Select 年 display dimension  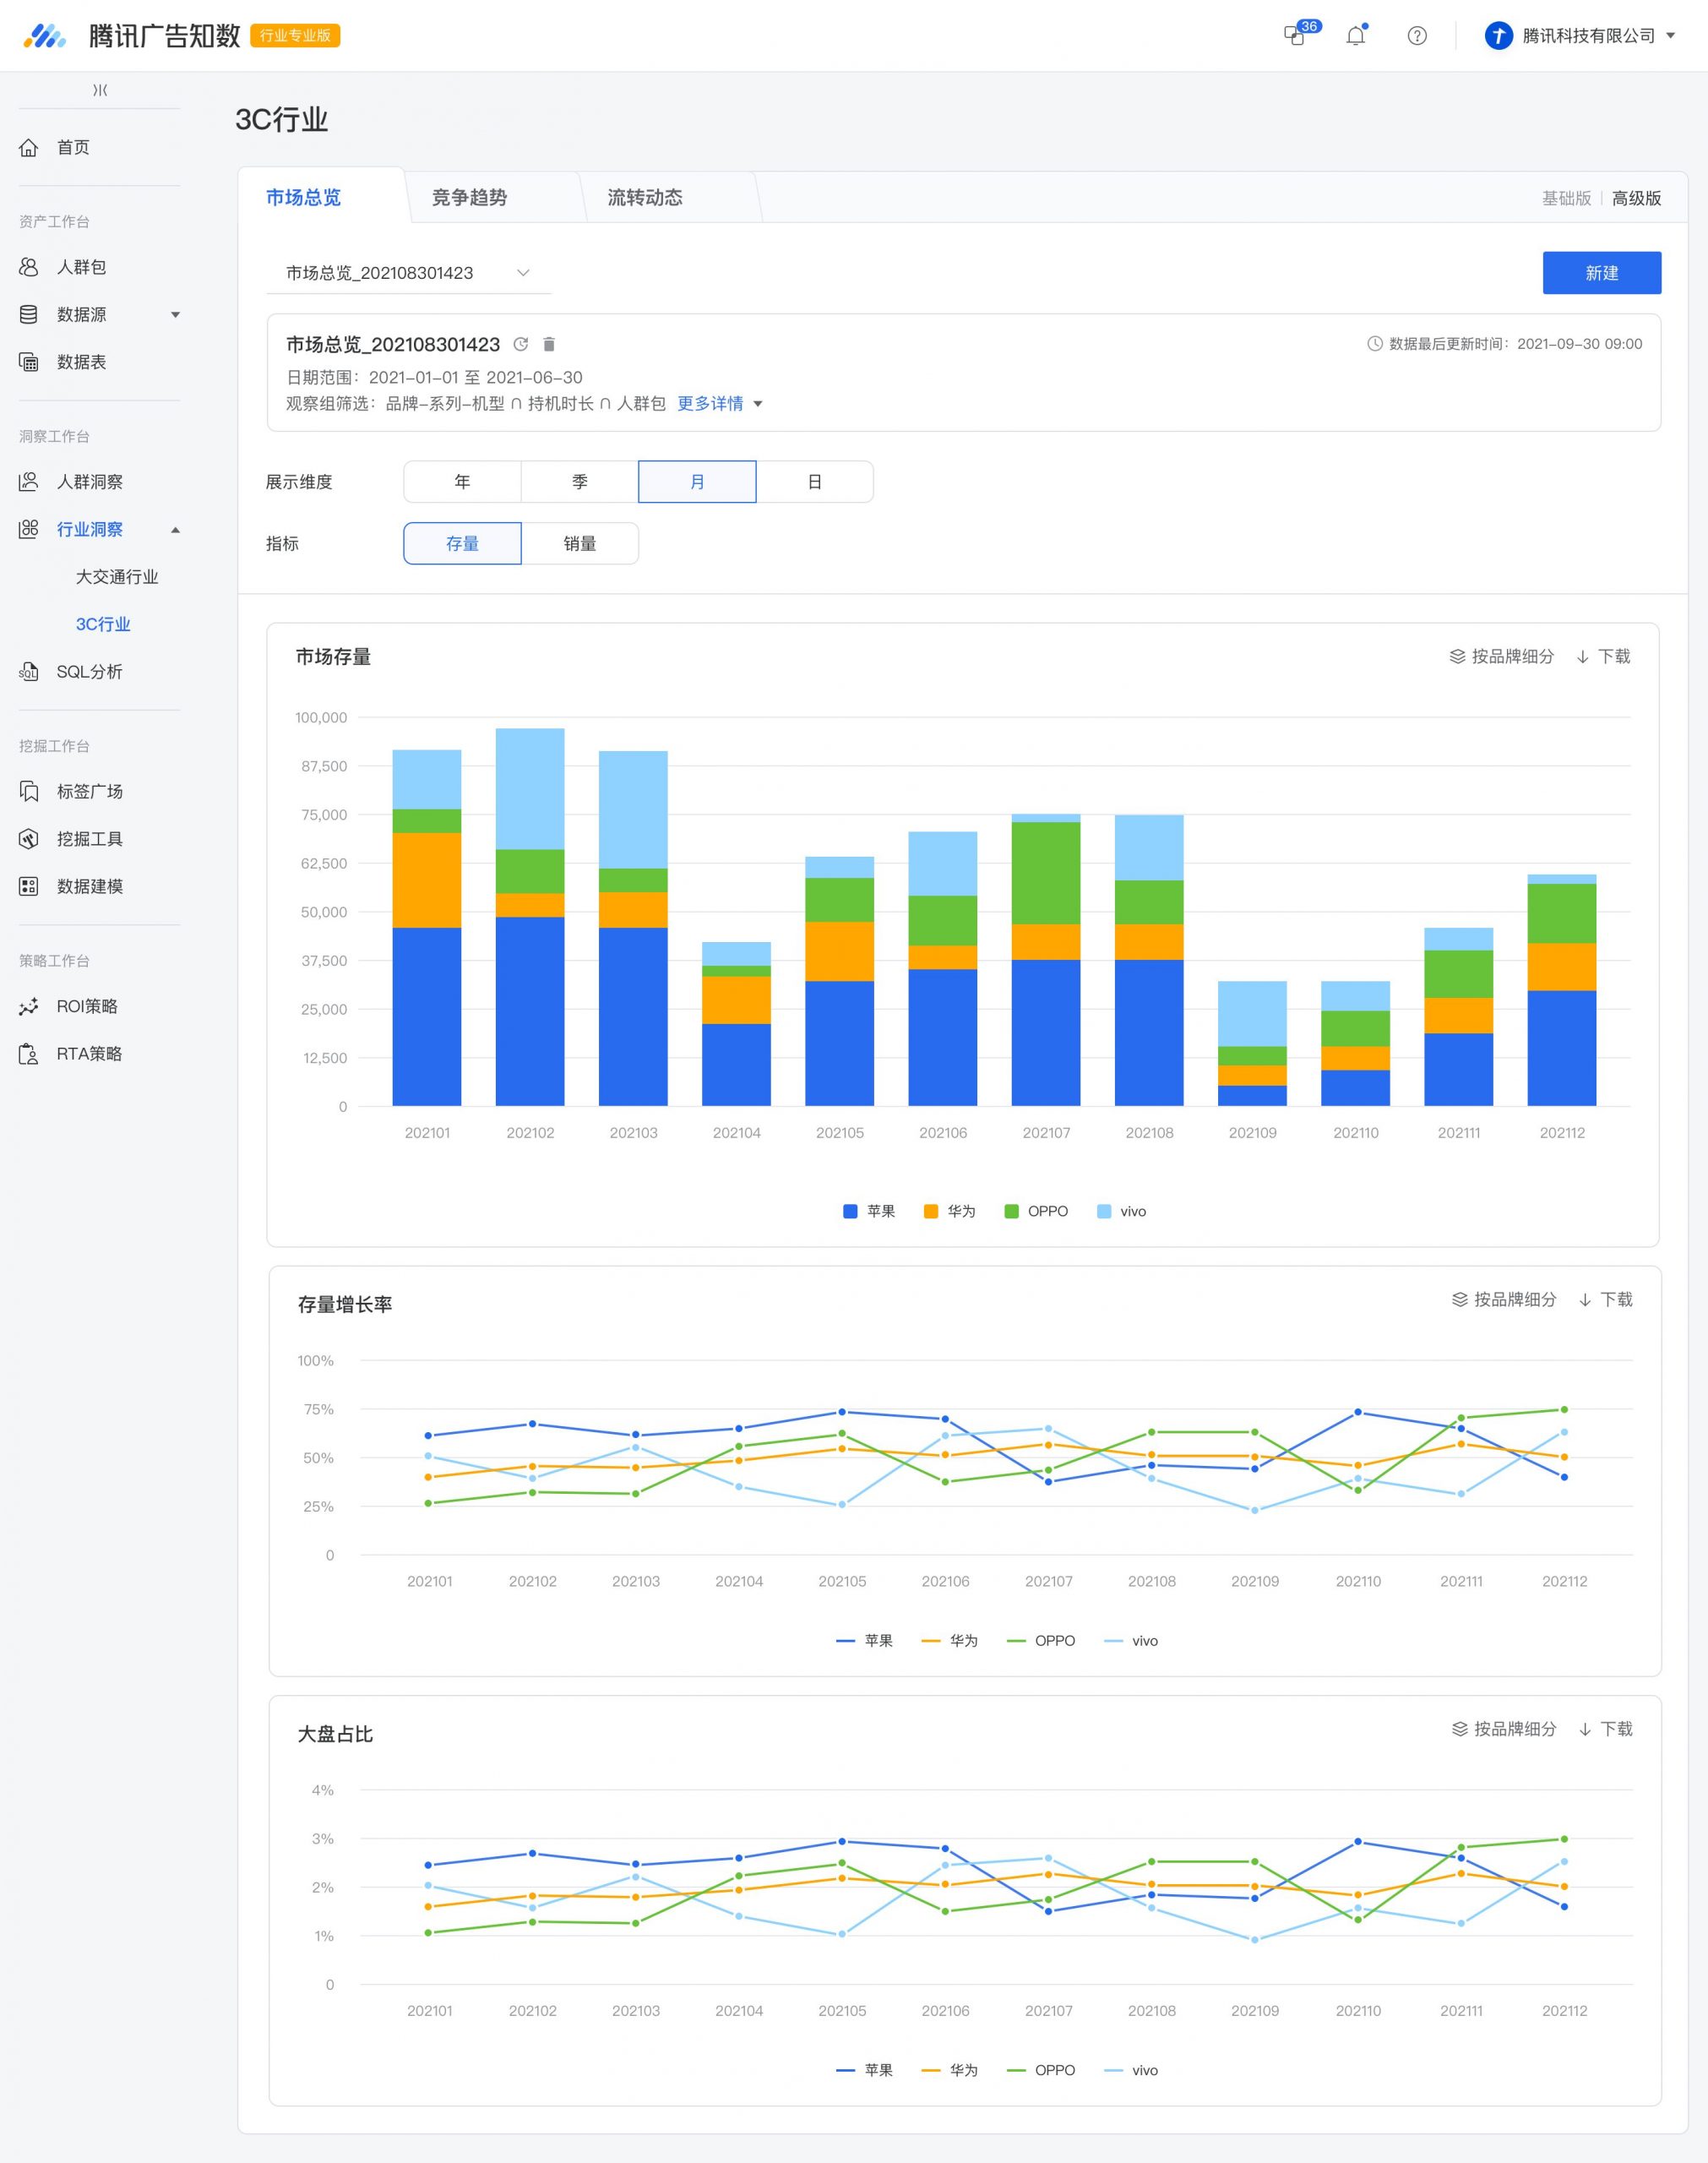462,482
